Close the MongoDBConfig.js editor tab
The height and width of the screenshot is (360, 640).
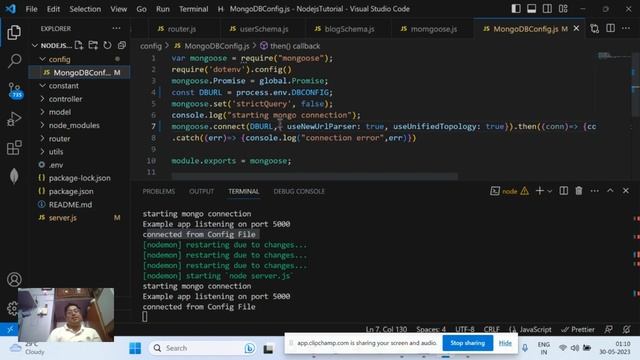point(576,29)
